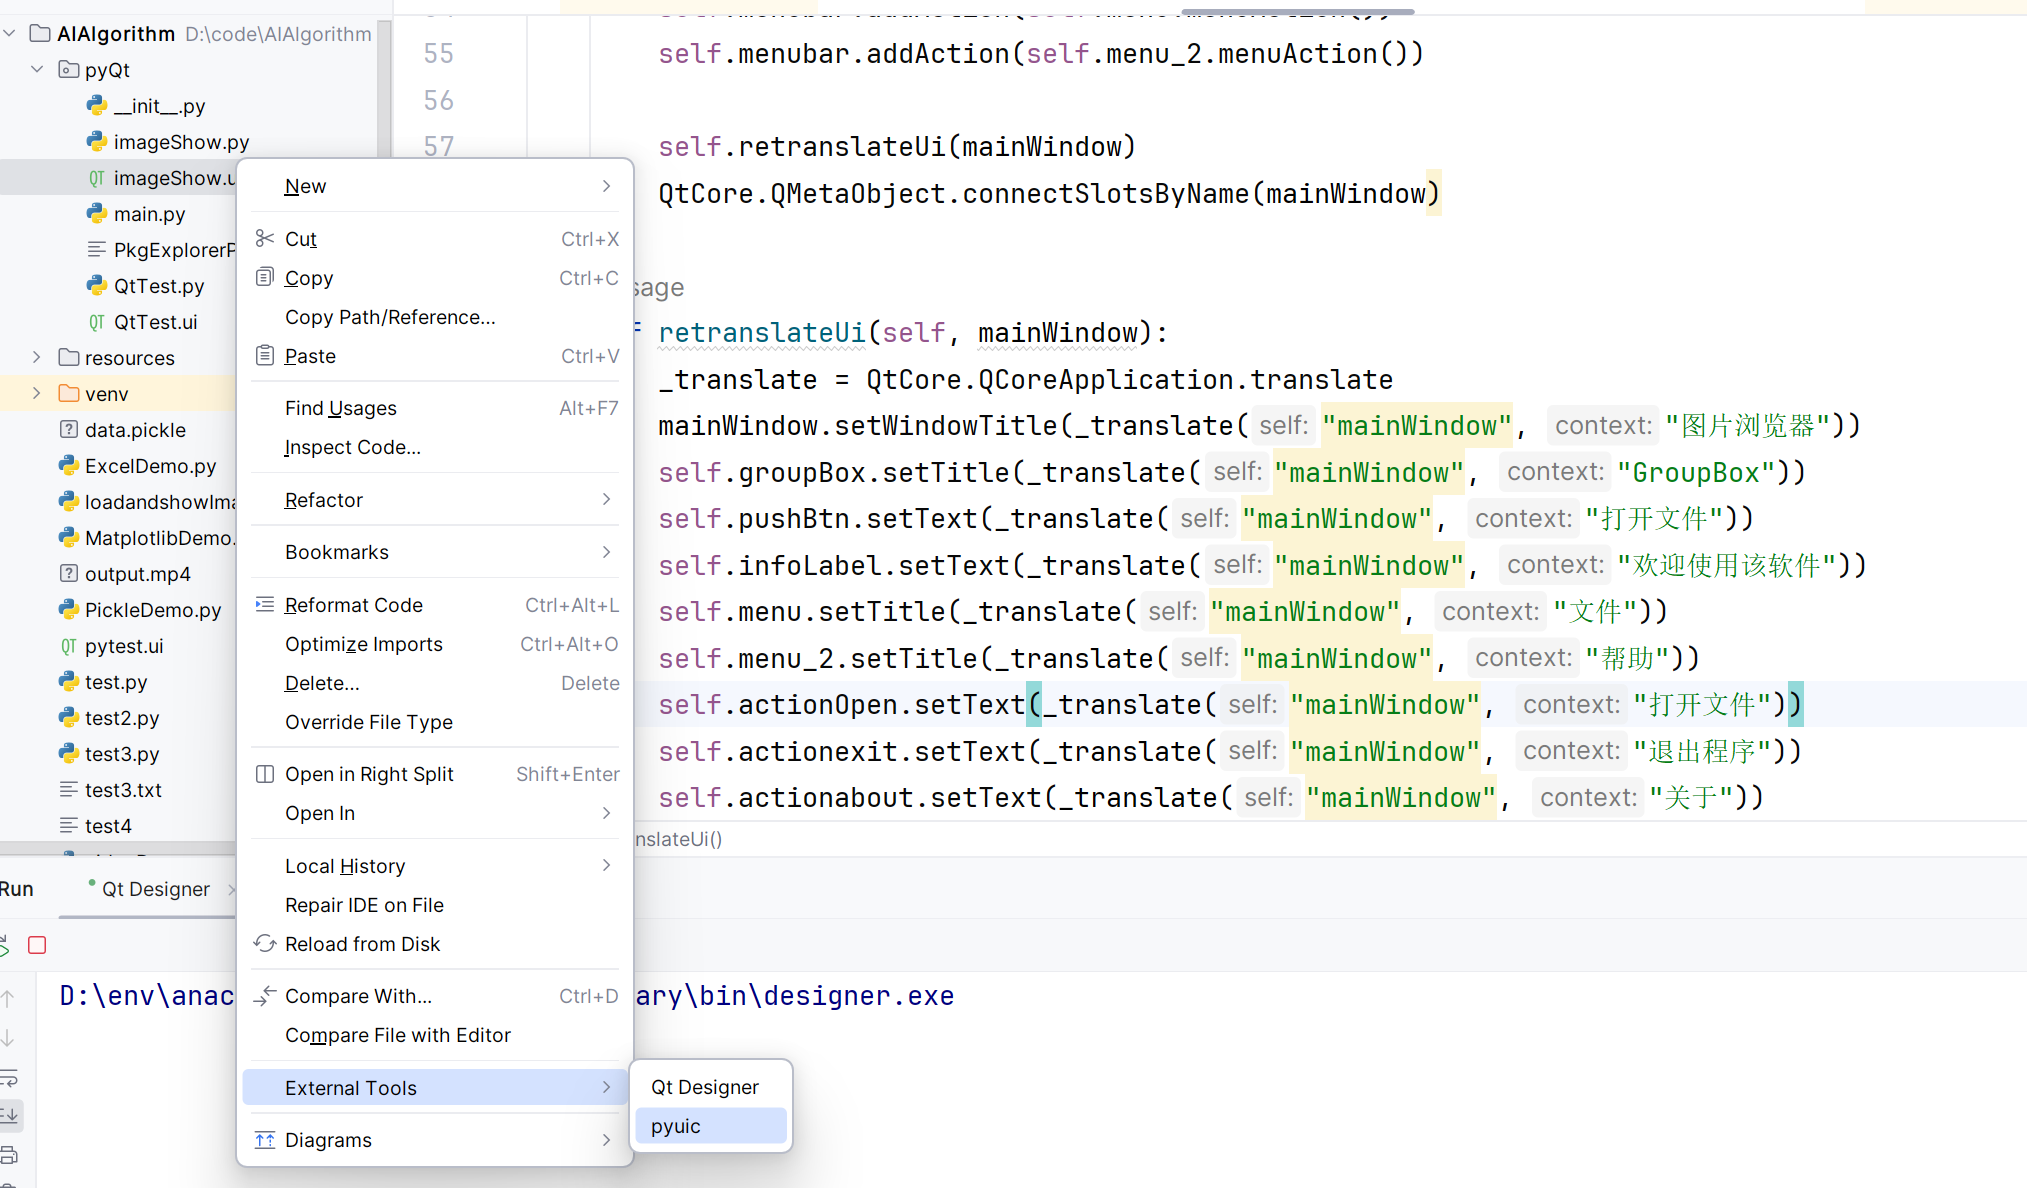Click the Cut scissors icon

(264, 238)
